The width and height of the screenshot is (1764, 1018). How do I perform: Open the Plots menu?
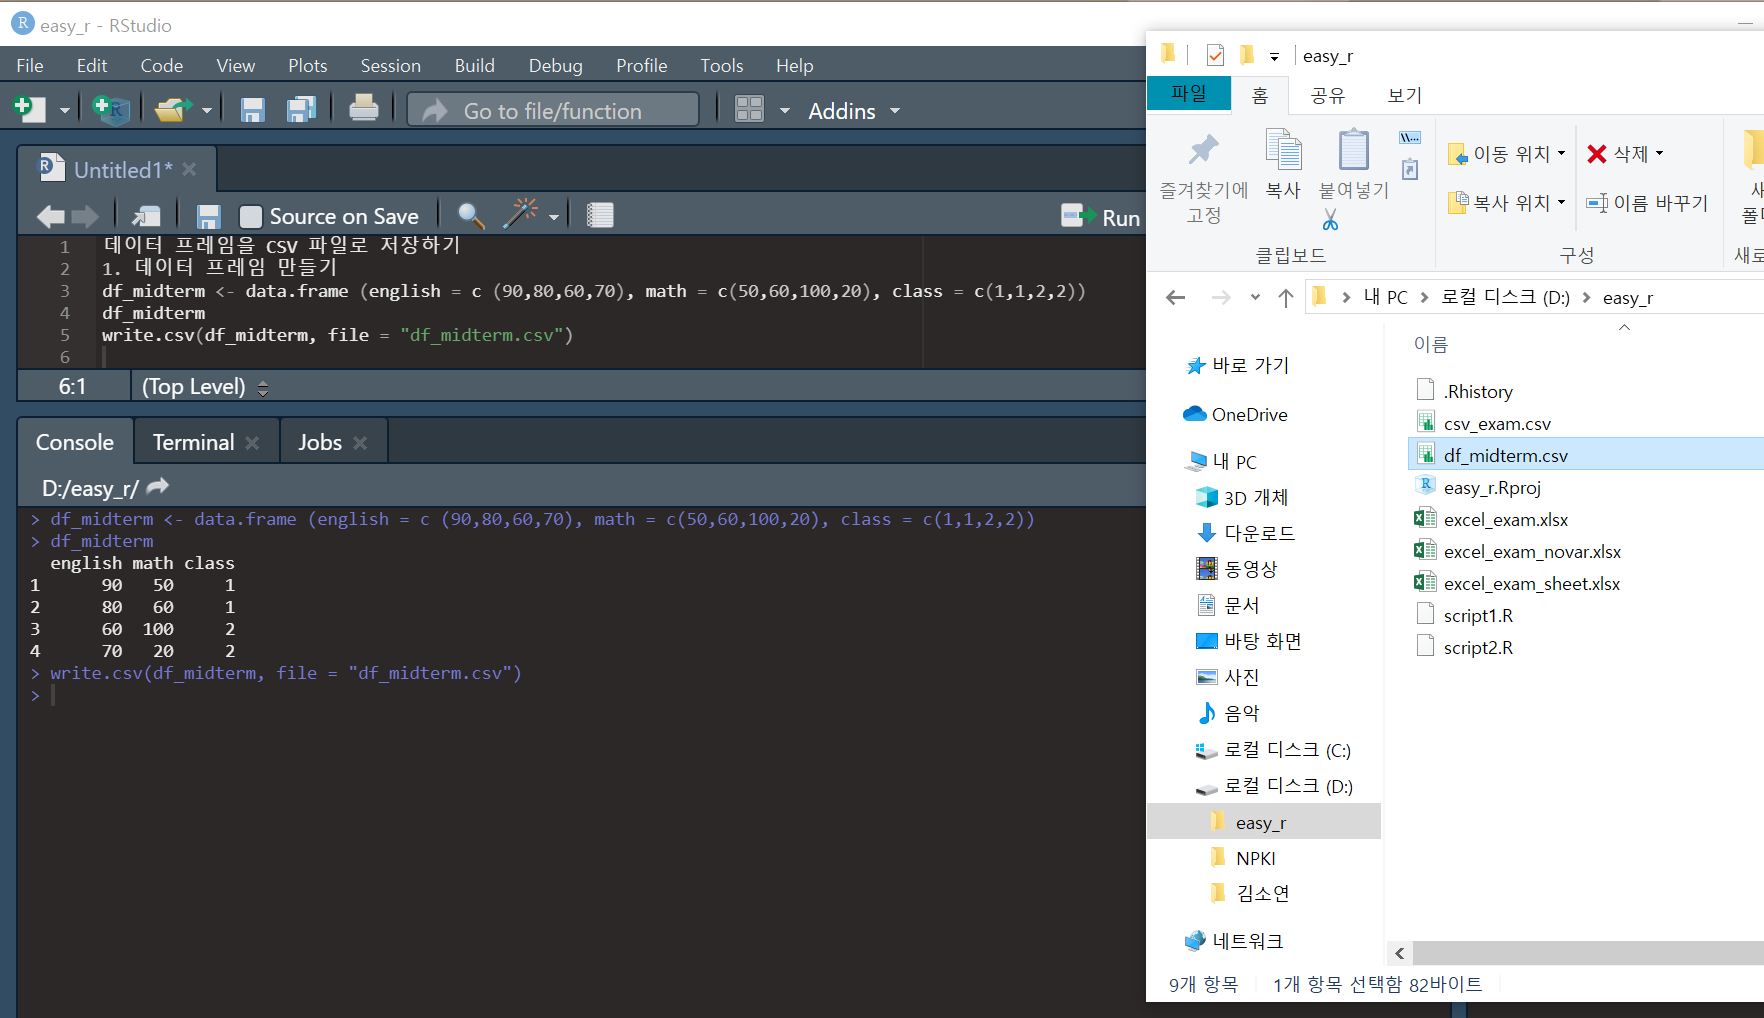tap(308, 65)
